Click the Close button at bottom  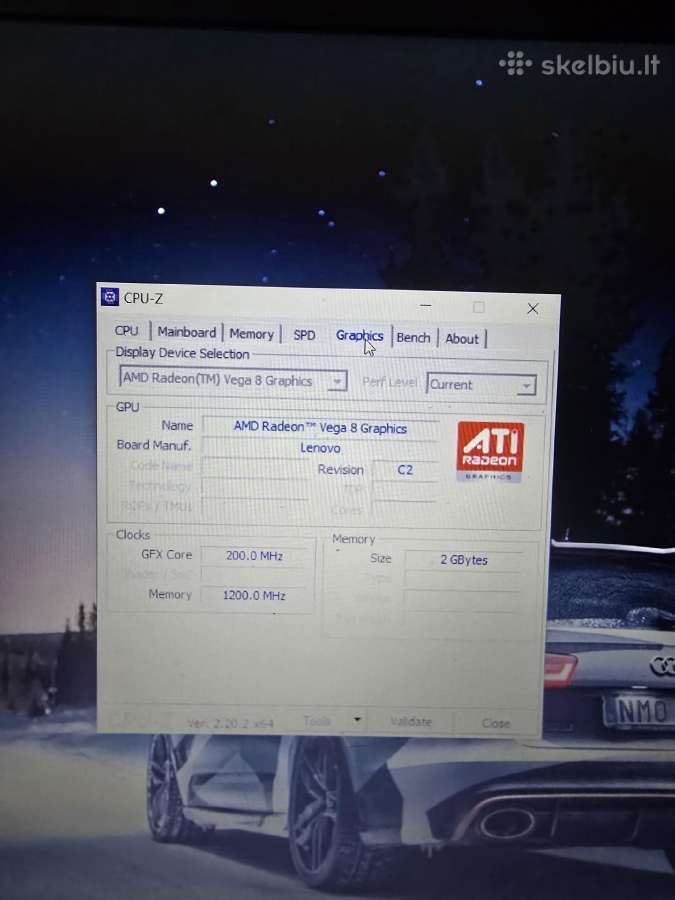point(496,723)
